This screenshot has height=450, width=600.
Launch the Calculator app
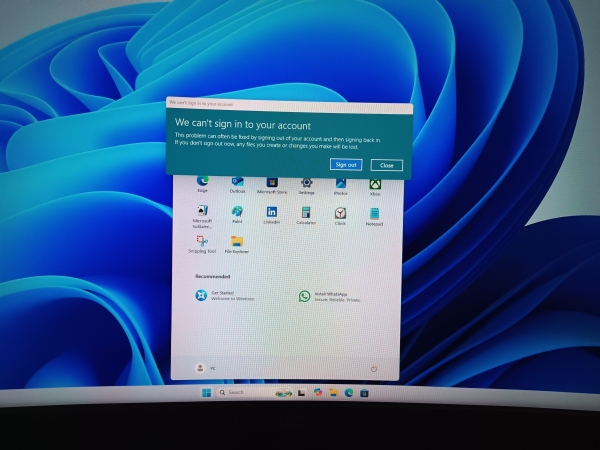click(x=306, y=215)
